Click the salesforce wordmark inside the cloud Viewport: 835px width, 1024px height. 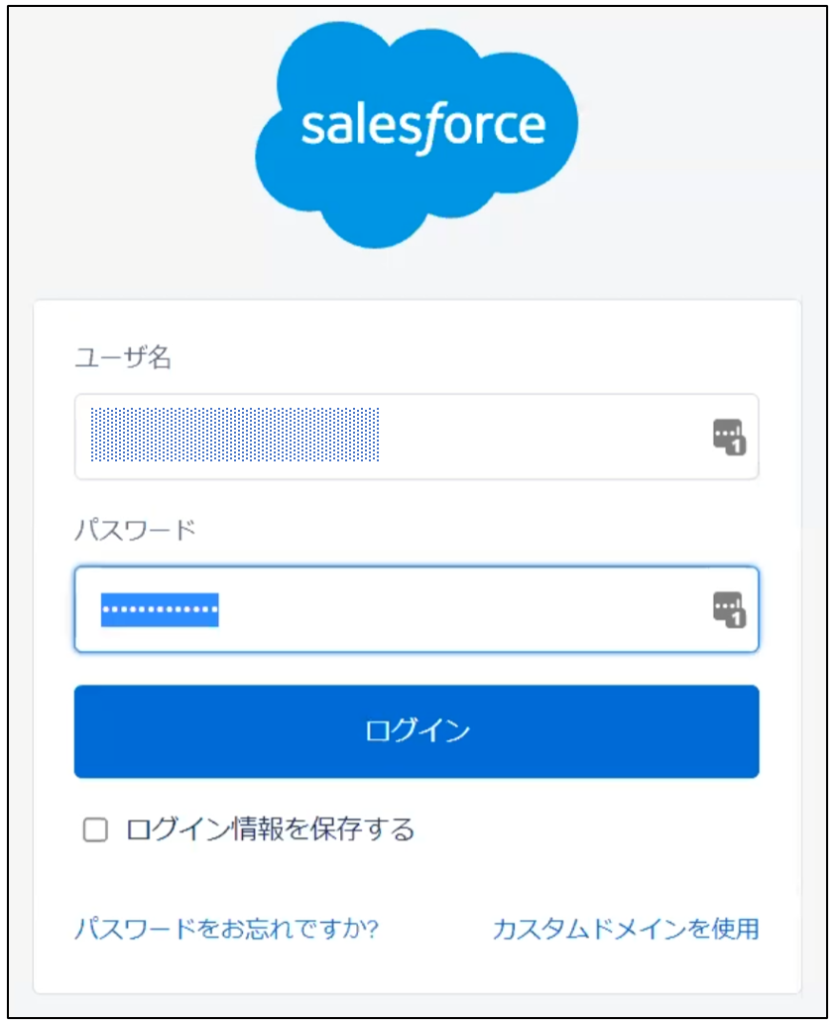[423, 127]
